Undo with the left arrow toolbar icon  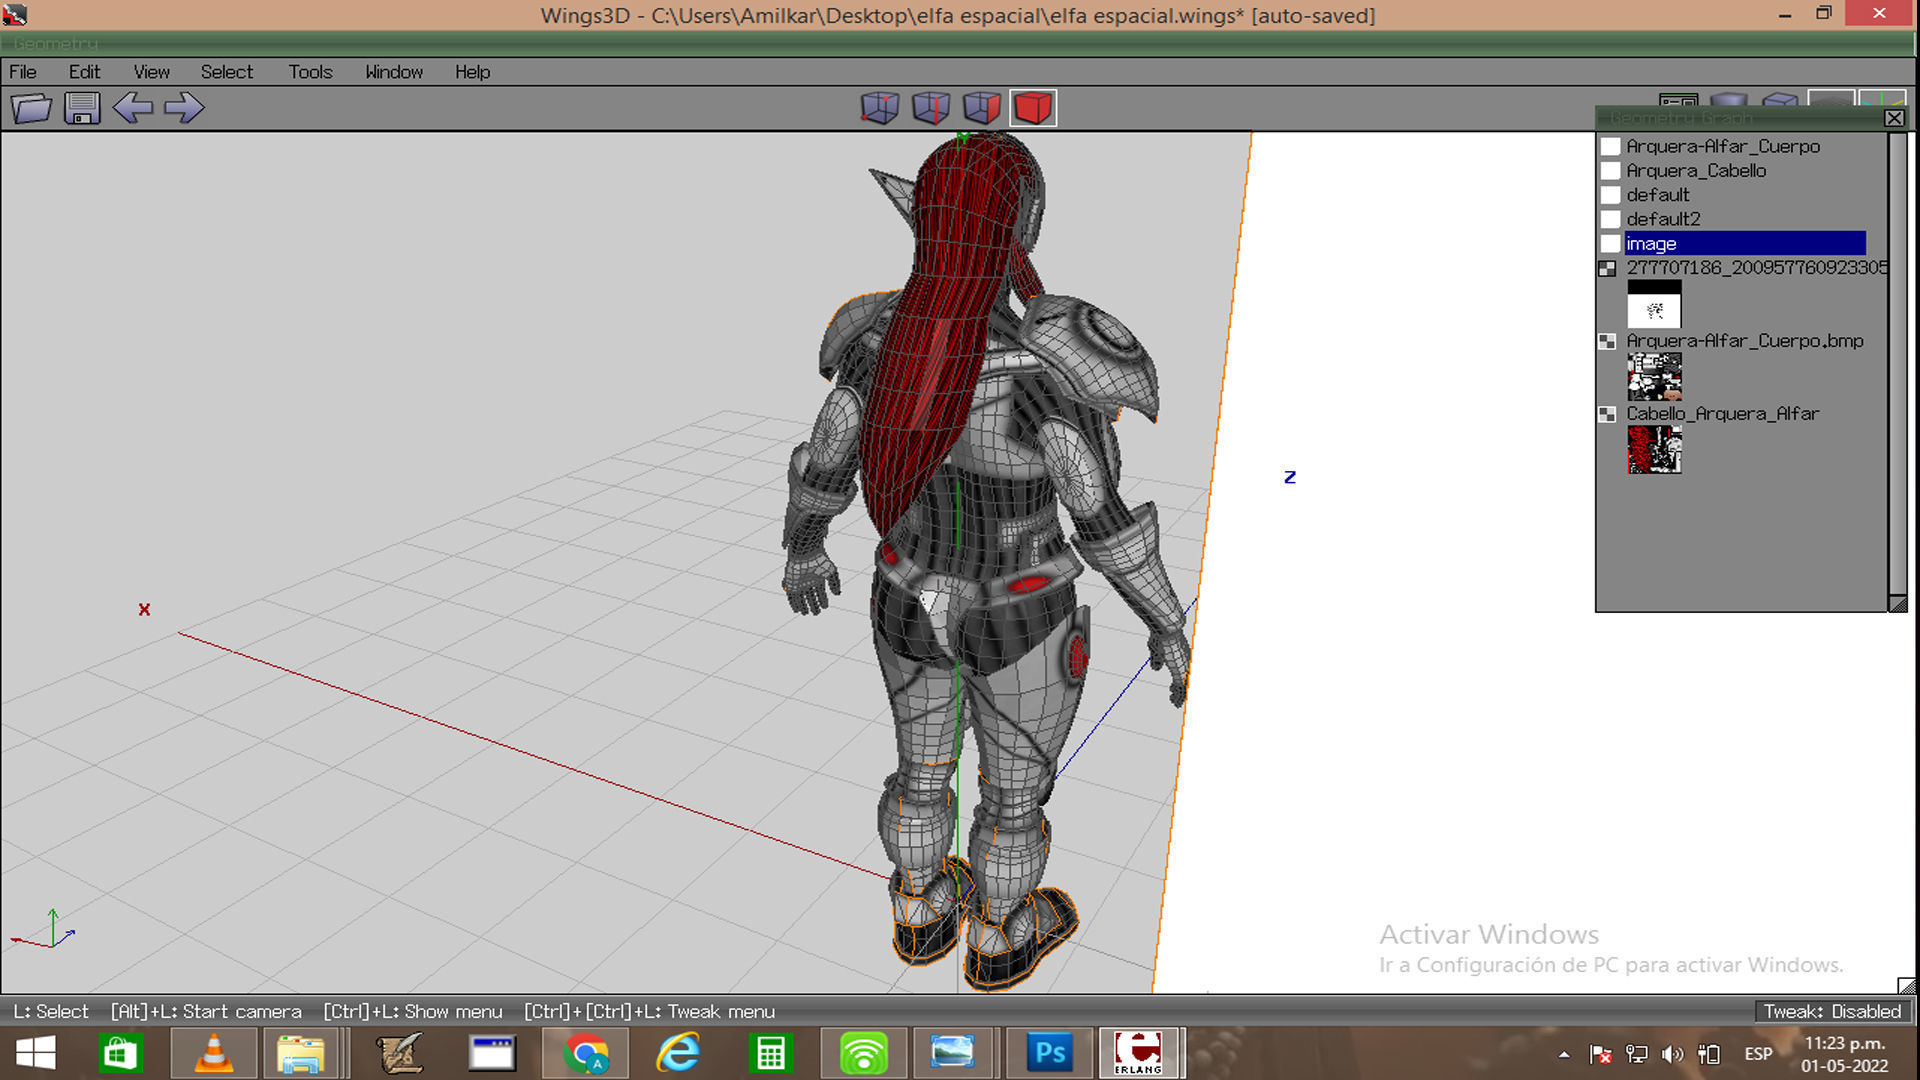point(133,108)
